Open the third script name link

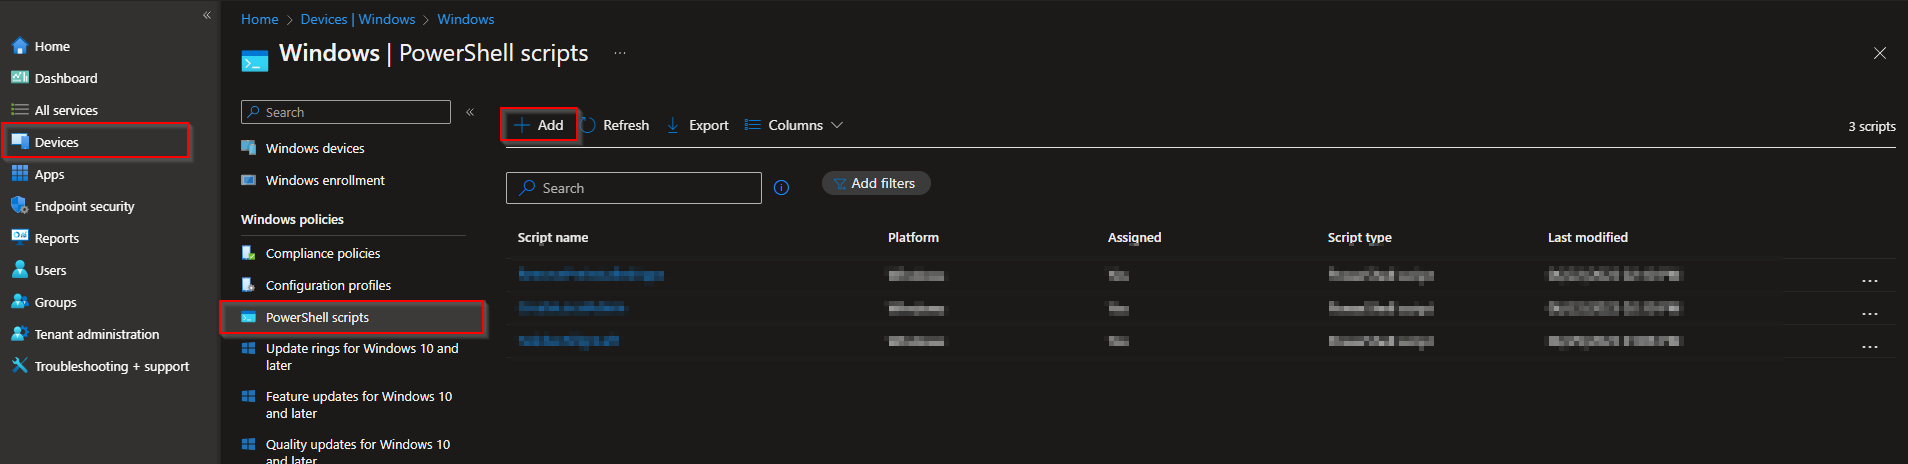[568, 341]
